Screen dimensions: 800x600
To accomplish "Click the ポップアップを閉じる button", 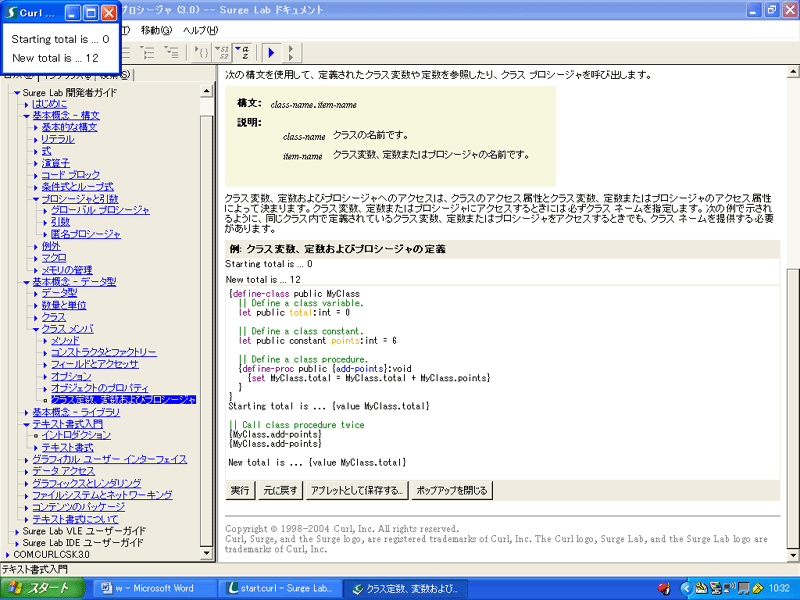I will click(452, 491).
